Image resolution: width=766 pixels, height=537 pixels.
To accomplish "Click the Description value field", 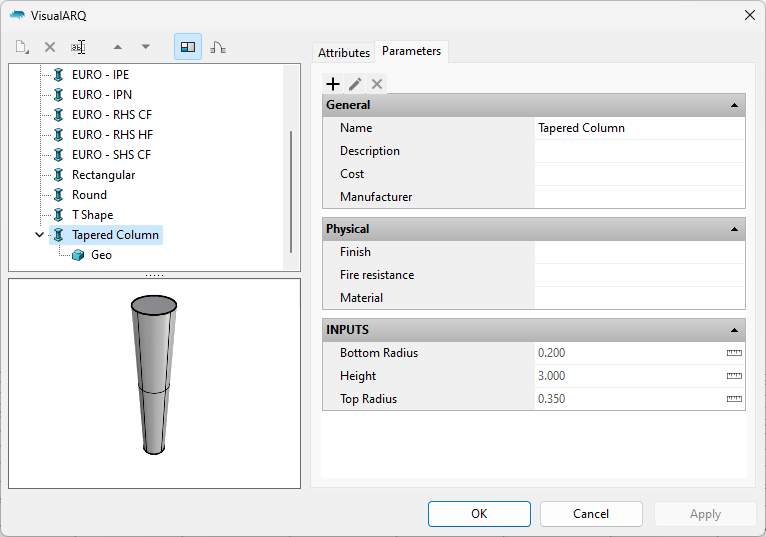I will [x=639, y=151].
